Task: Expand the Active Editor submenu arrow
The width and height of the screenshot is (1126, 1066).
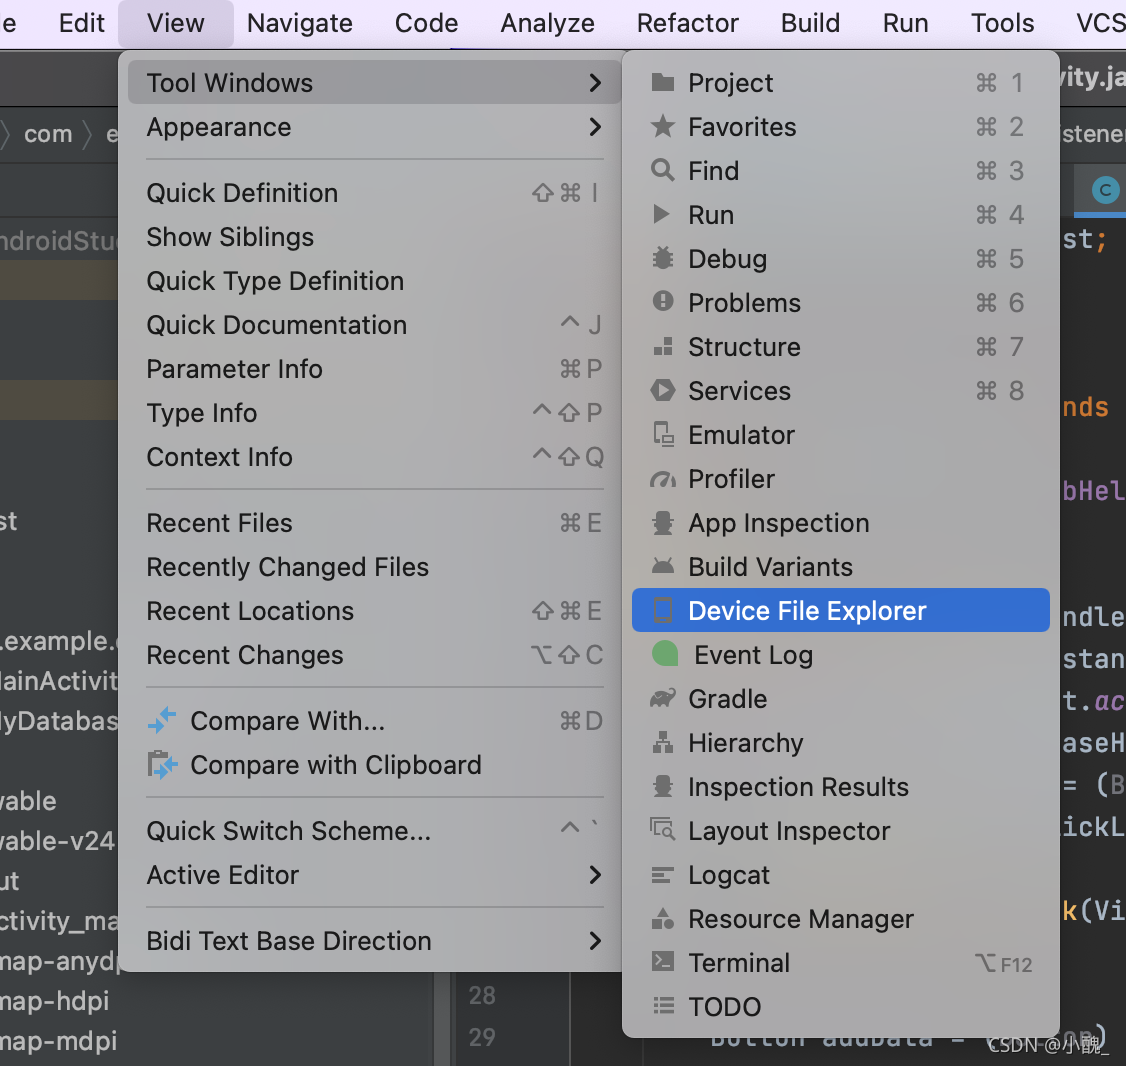Action: tap(595, 875)
